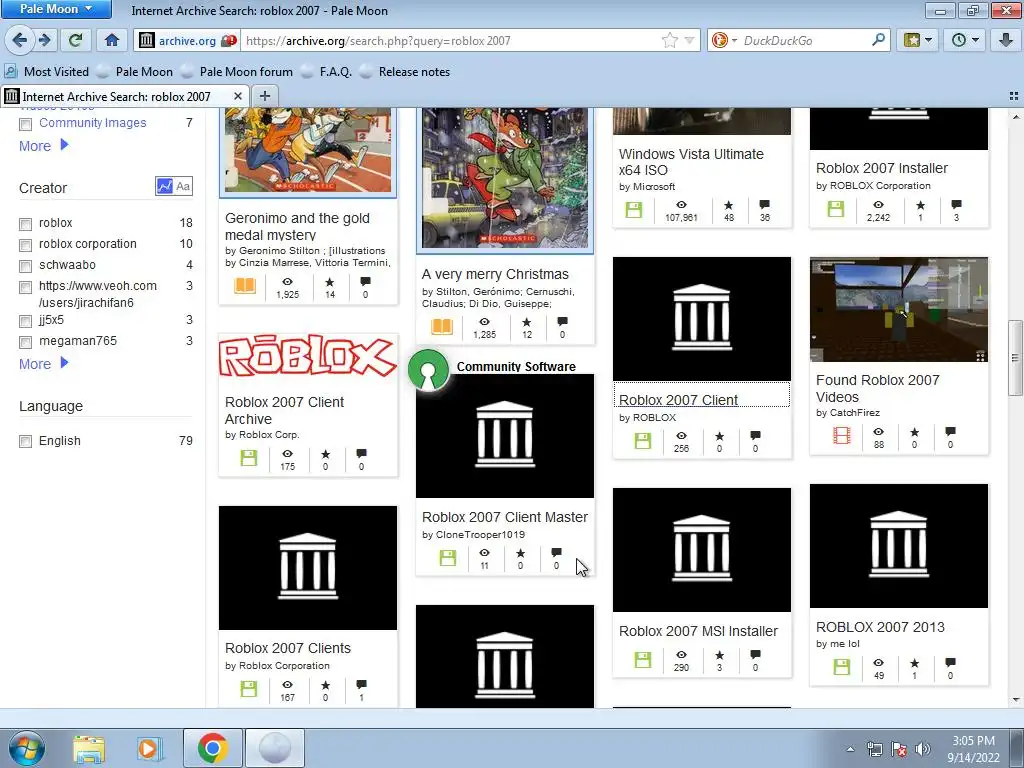Open the Roblox 2007 Client link
Image resolution: width=1024 pixels, height=768 pixels.
point(678,400)
